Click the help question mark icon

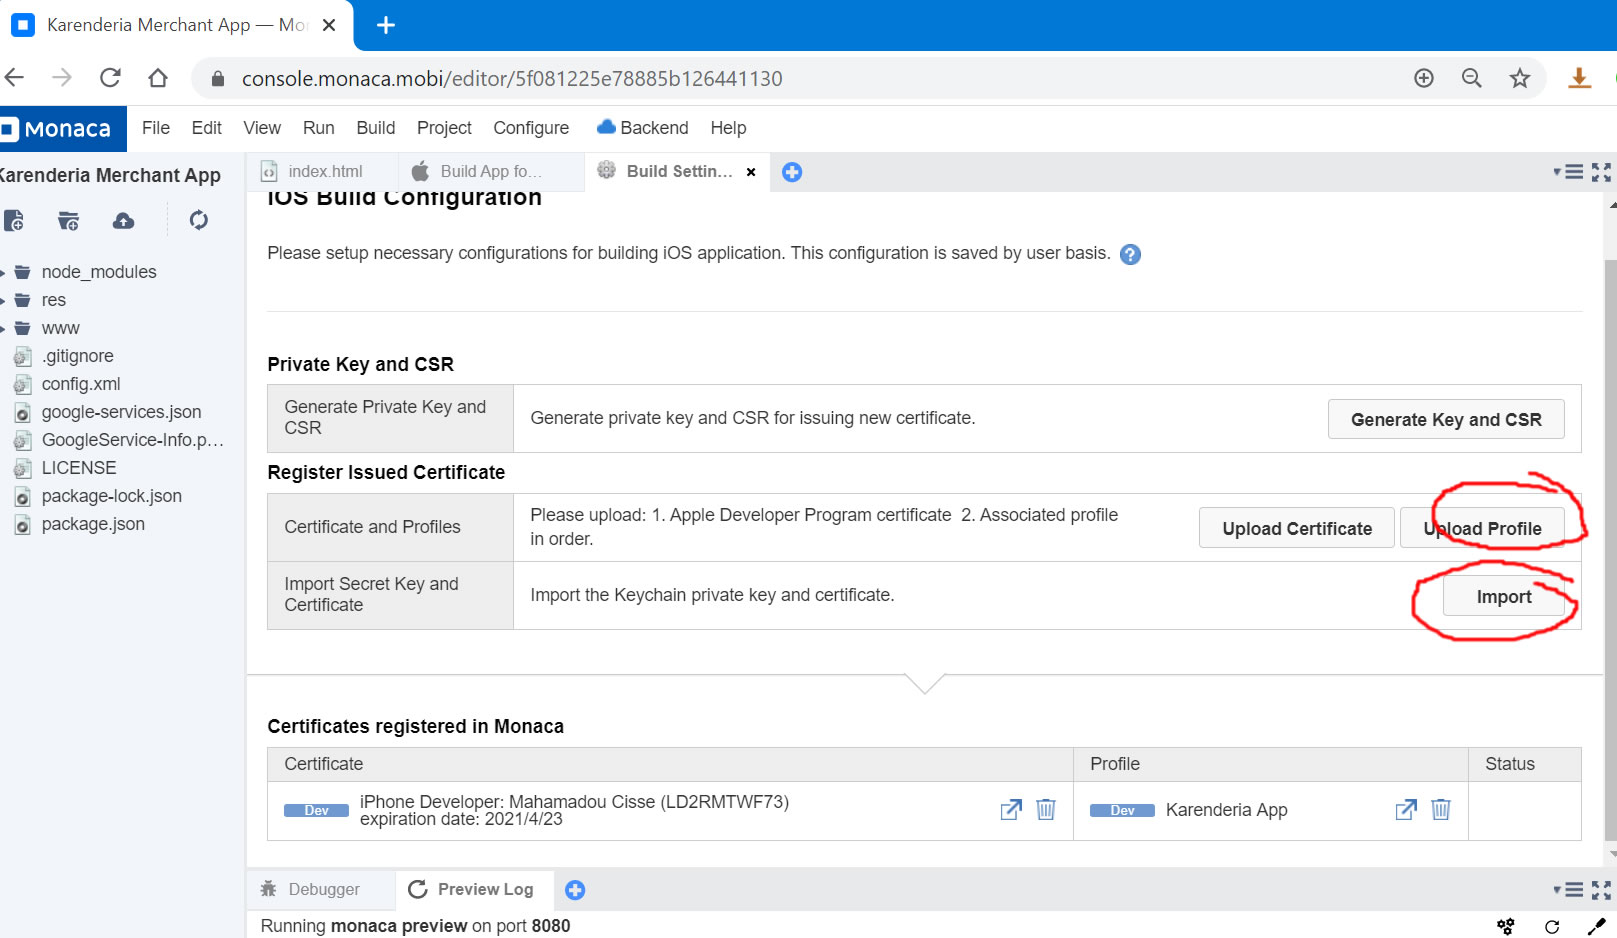pyautogui.click(x=1130, y=254)
